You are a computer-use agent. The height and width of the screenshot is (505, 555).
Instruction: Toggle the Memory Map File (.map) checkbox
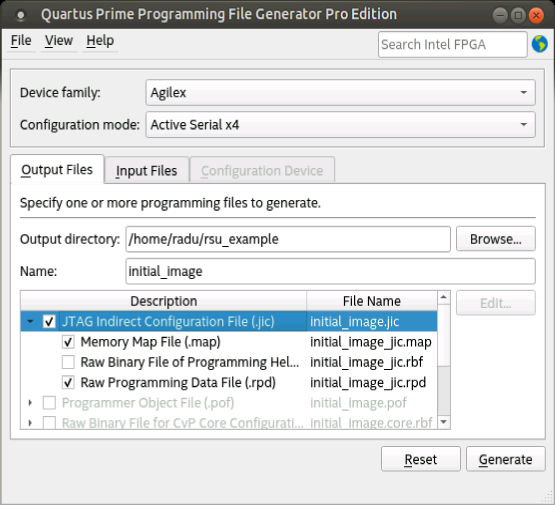click(68, 342)
